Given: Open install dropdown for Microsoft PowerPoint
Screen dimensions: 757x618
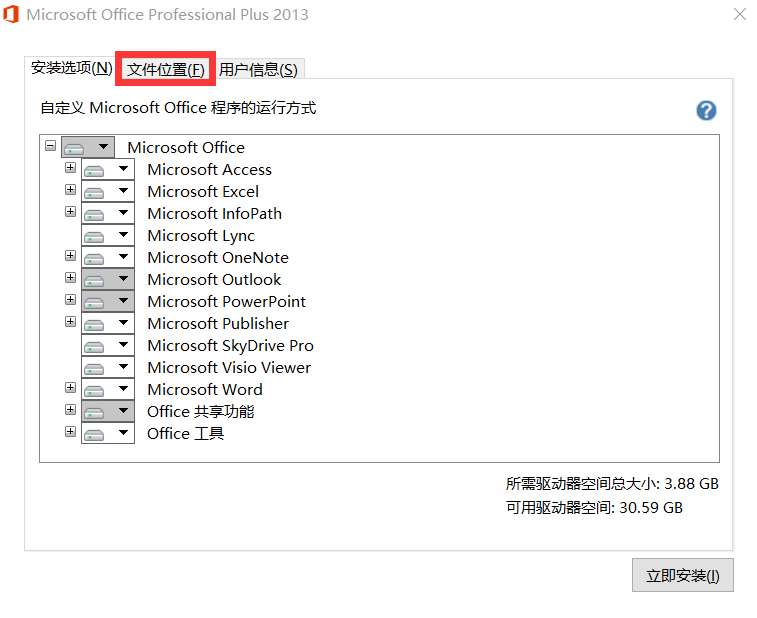Looking at the screenshot, I should coord(108,301).
